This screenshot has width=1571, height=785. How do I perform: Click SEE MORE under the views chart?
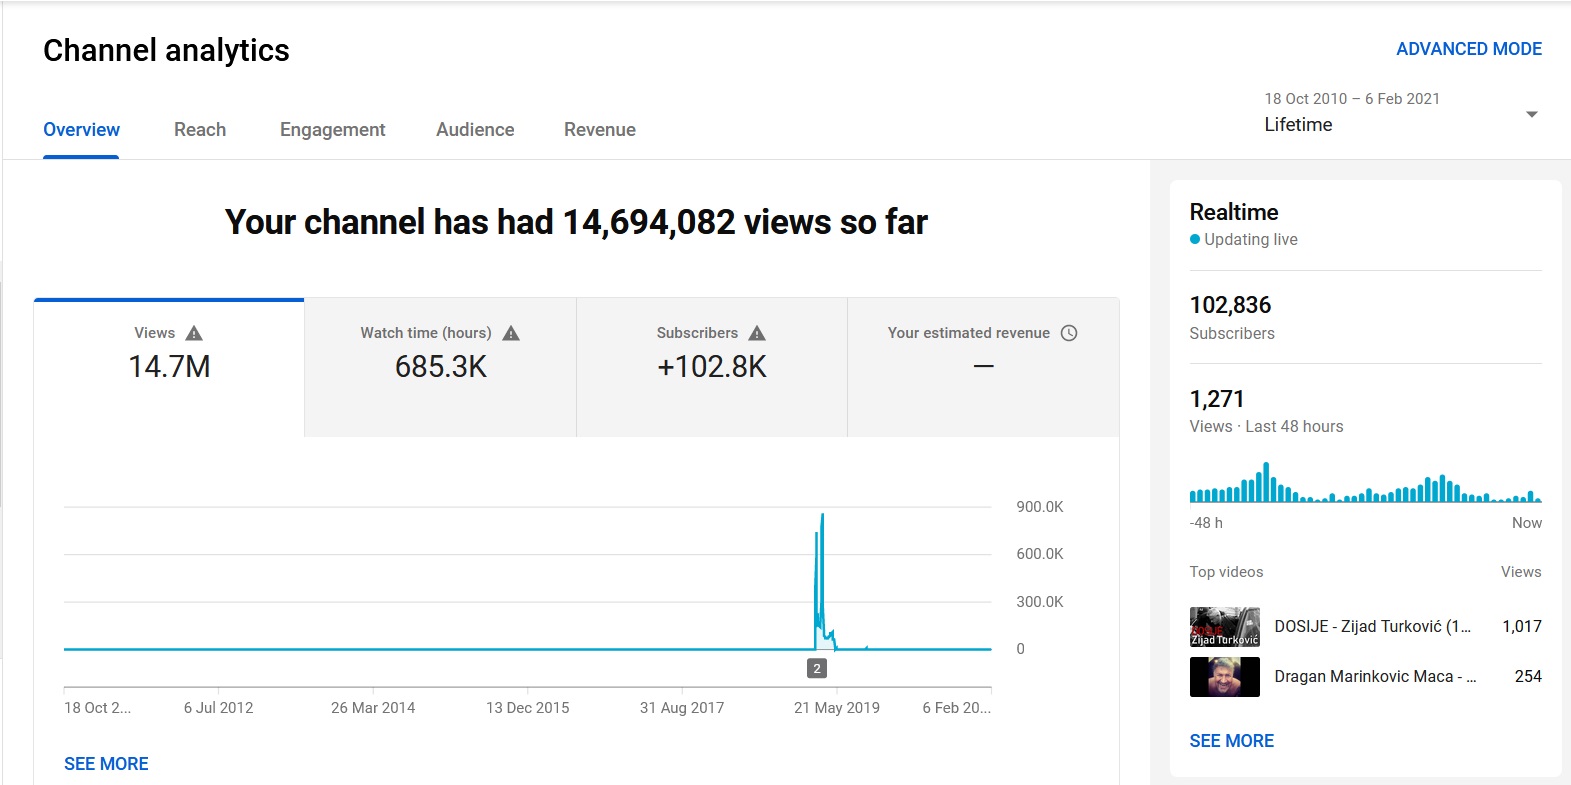coord(106,764)
